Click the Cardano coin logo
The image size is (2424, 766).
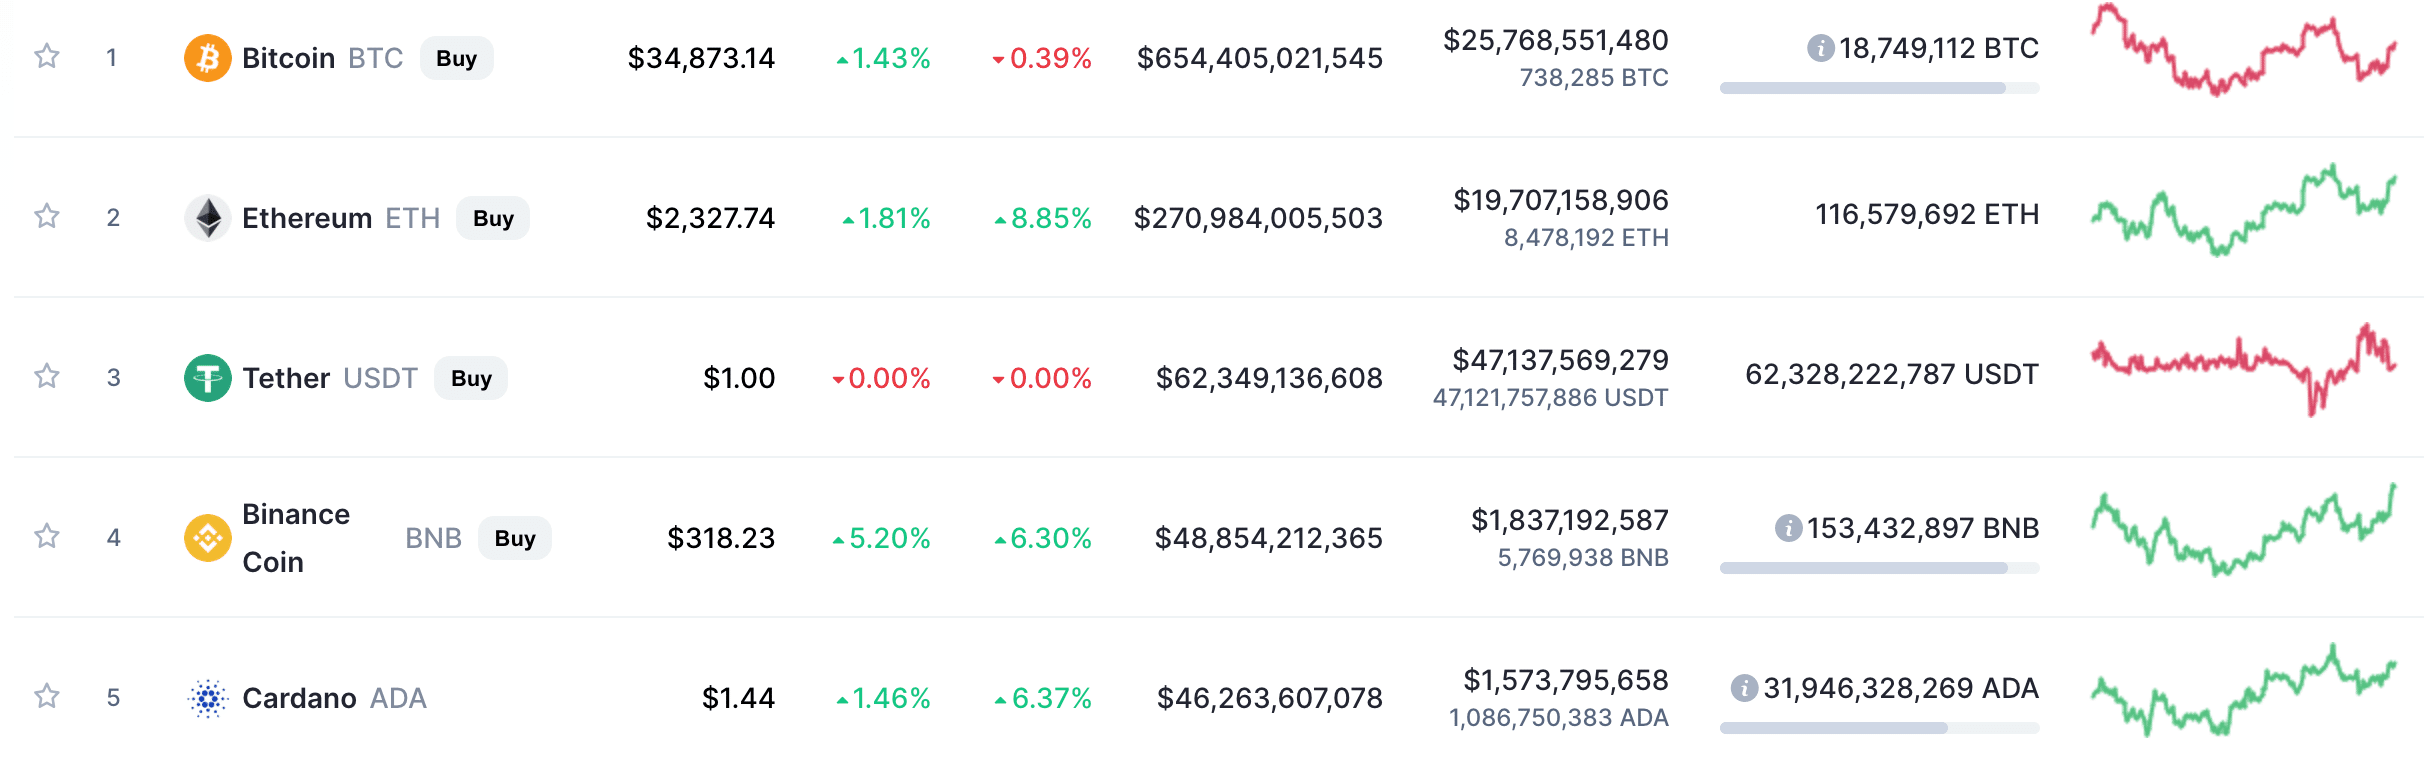[207, 698]
